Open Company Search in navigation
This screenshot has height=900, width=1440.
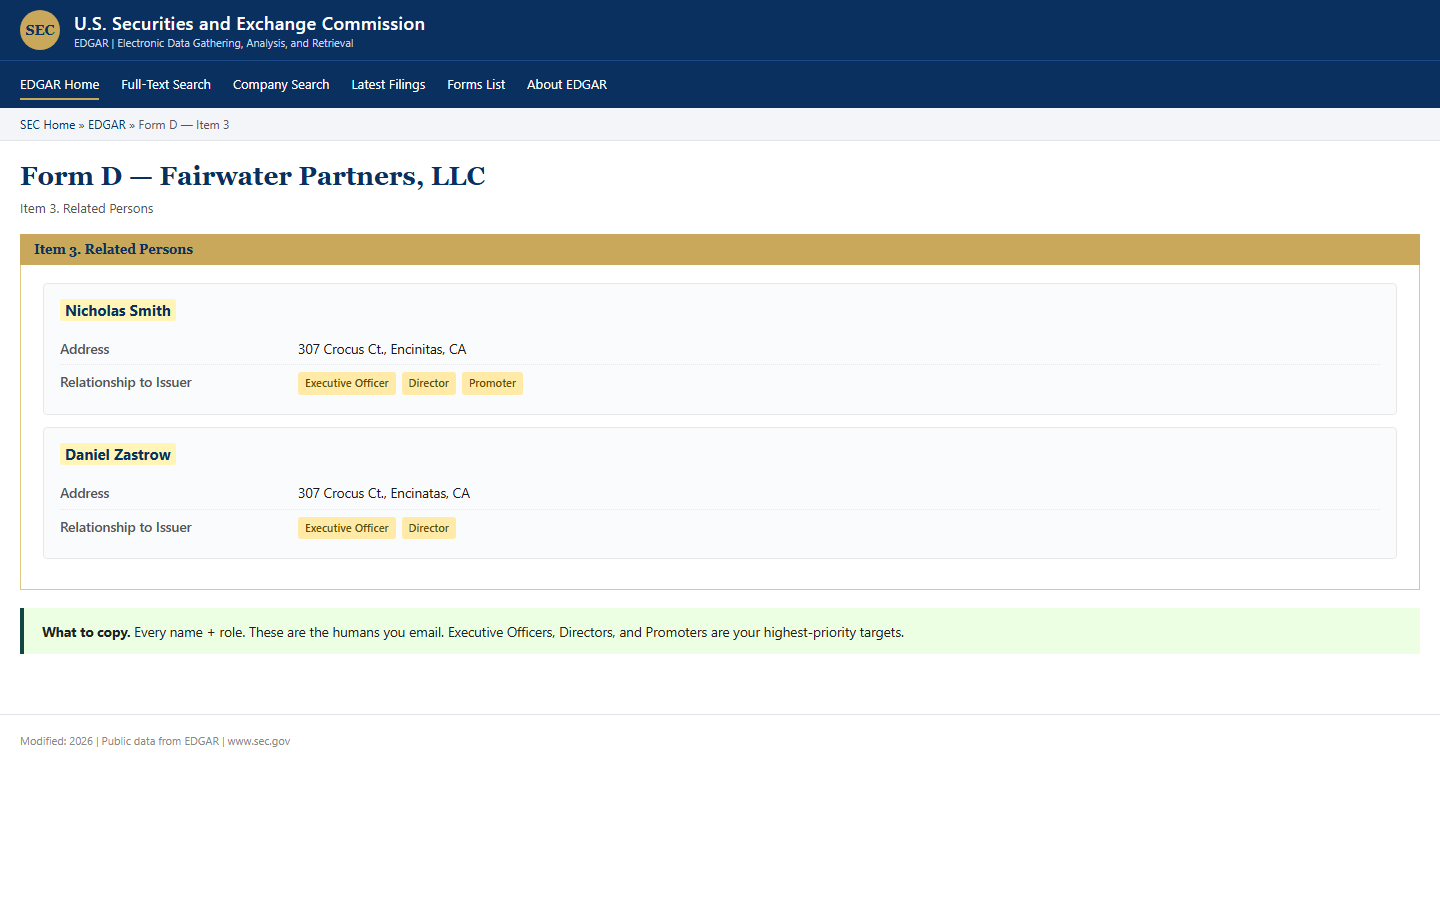pos(281,85)
